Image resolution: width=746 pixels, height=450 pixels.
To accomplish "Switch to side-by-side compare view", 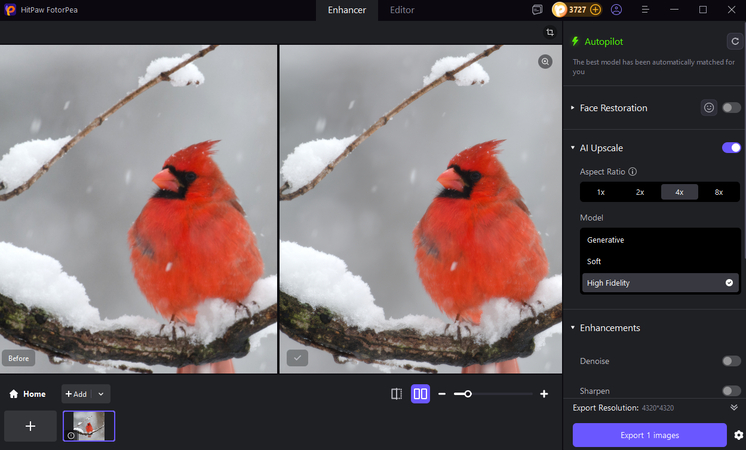I will (421, 394).
